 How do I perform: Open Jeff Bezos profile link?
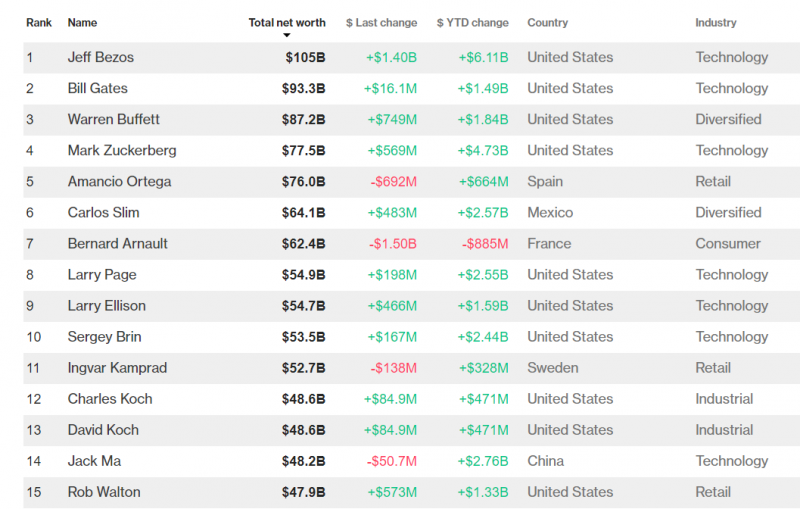click(x=101, y=57)
